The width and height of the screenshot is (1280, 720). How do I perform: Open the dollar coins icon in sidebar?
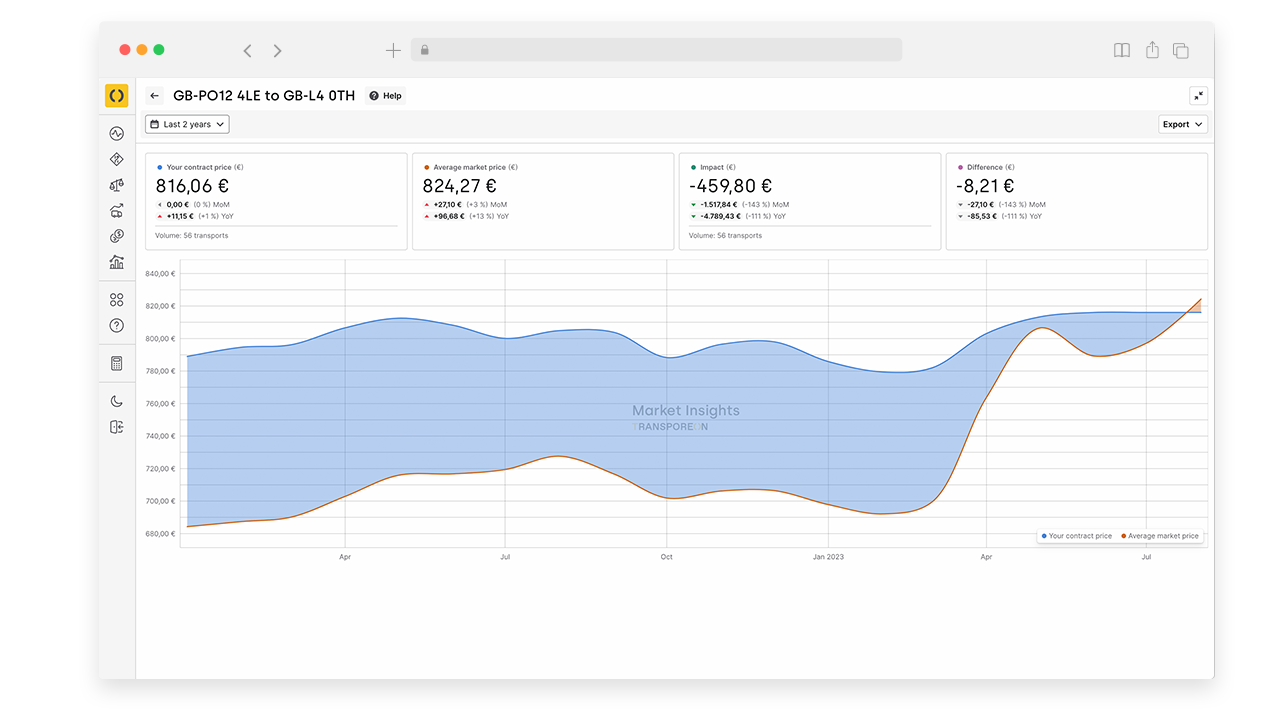click(117, 237)
